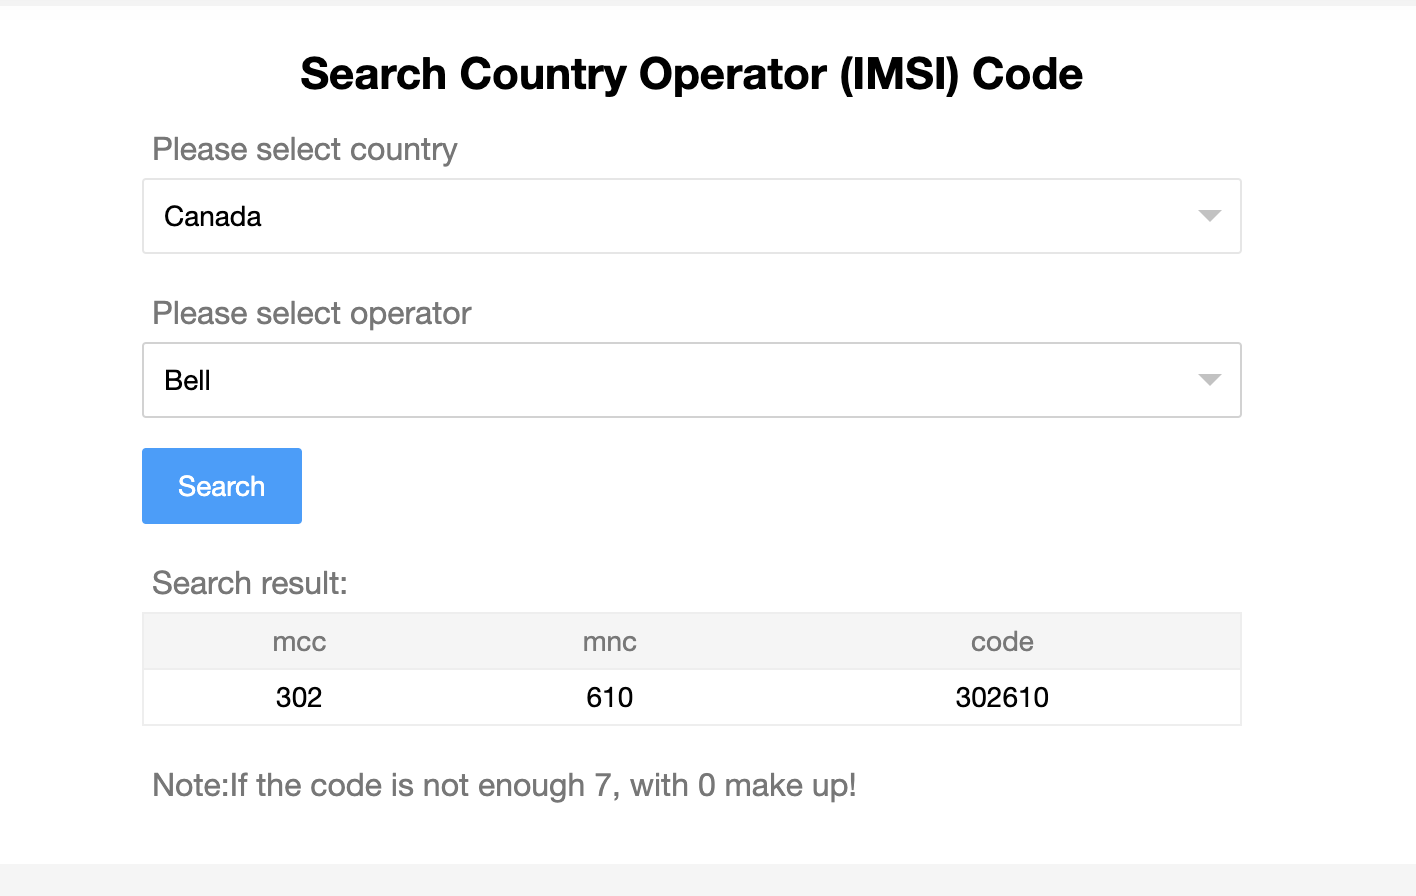The width and height of the screenshot is (1416, 896).
Task: Click the code column header
Action: [1002, 642]
